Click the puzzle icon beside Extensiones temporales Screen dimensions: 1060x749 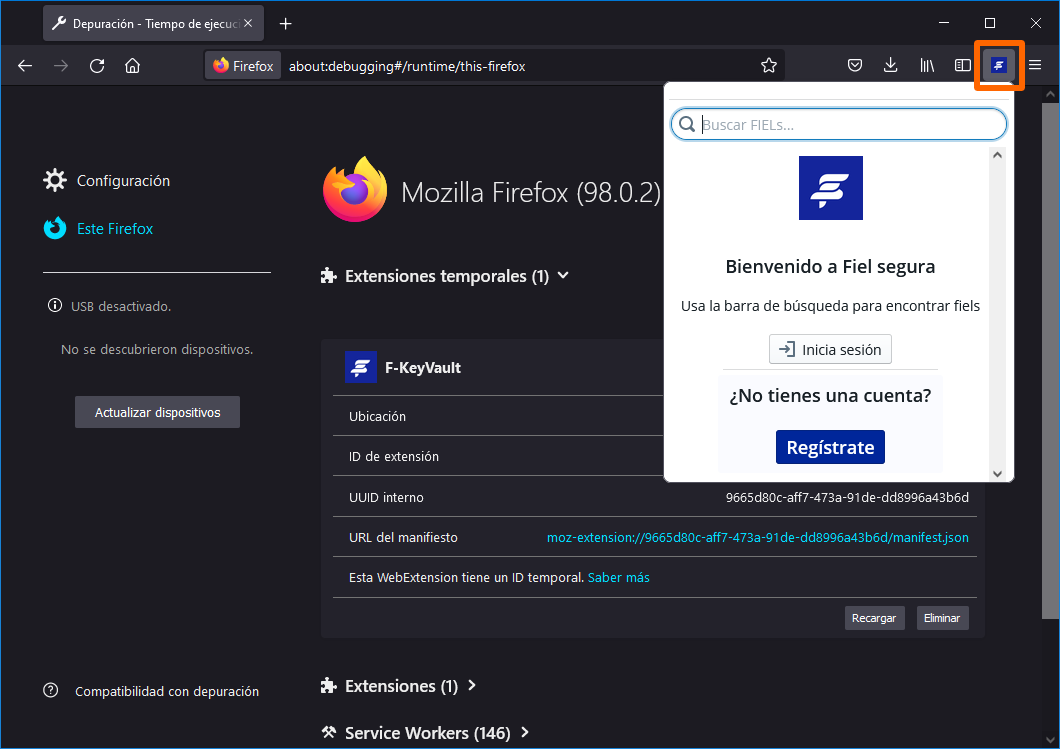(329, 275)
